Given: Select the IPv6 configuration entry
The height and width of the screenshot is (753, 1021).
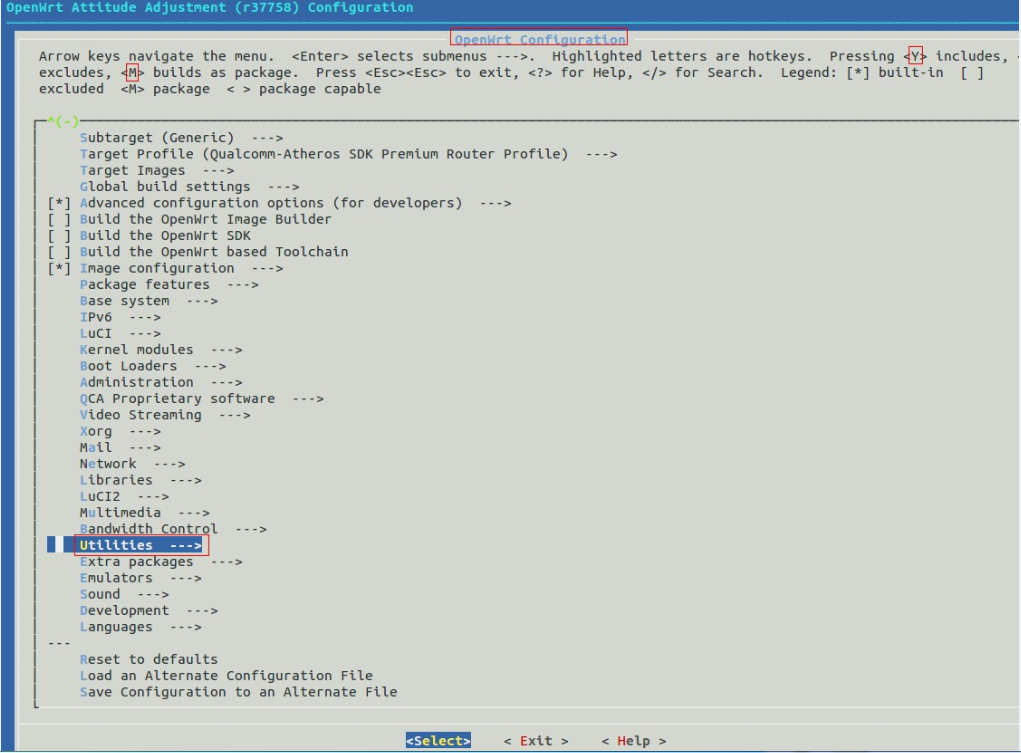Looking at the screenshot, I should point(99,316).
